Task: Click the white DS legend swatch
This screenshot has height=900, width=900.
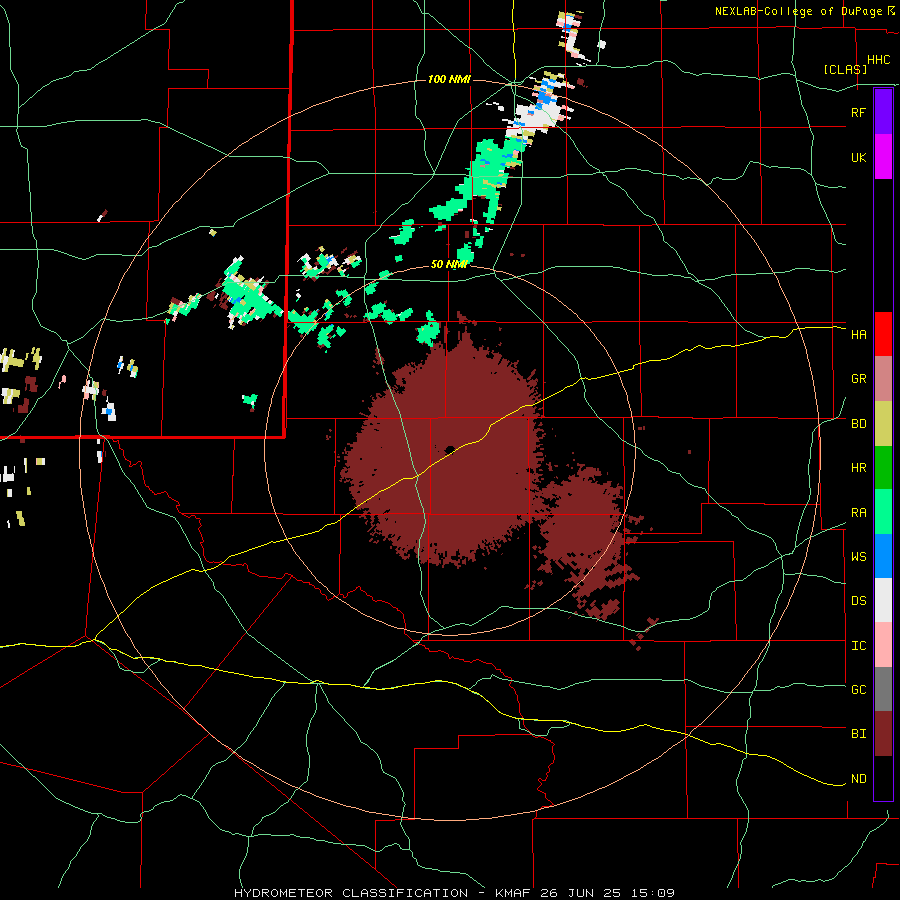Action: coord(883,600)
